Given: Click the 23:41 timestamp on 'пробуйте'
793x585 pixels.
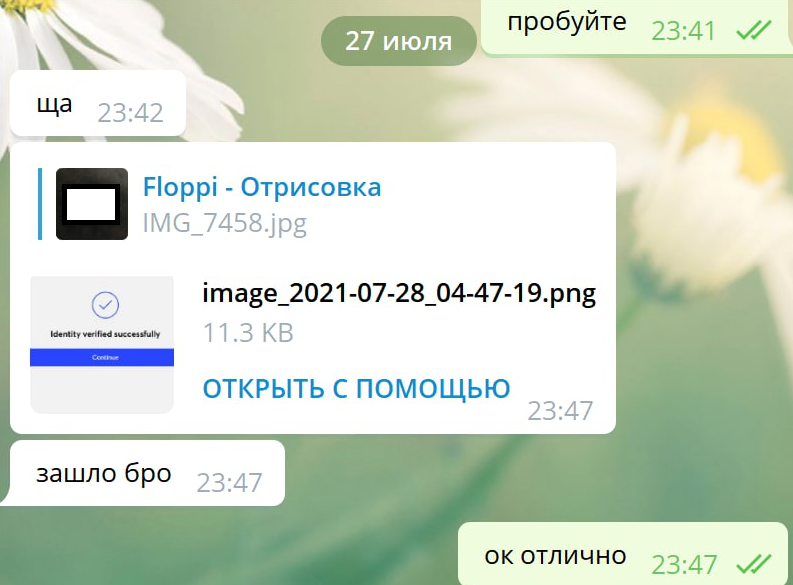Looking at the screenshot, I should tap(683, 31).
